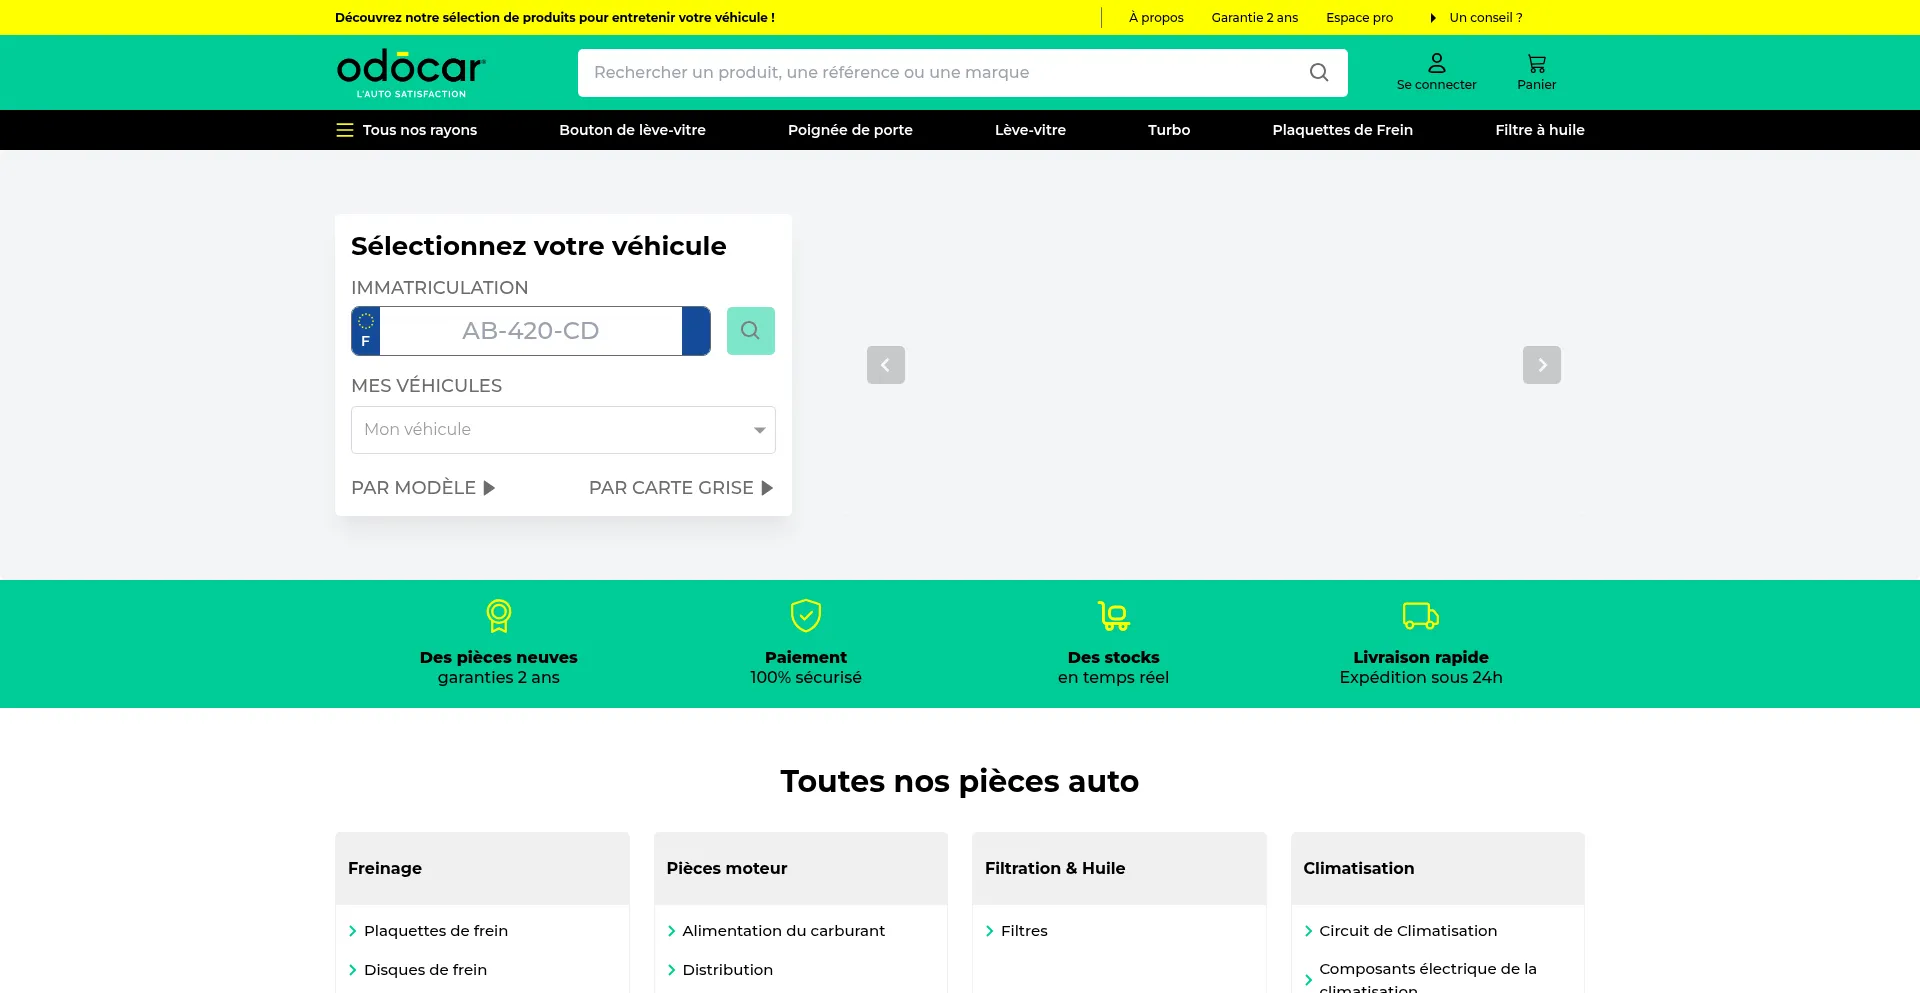Open Plaquettes de Frein category
1920x993 pixels.
(1342, 130)
